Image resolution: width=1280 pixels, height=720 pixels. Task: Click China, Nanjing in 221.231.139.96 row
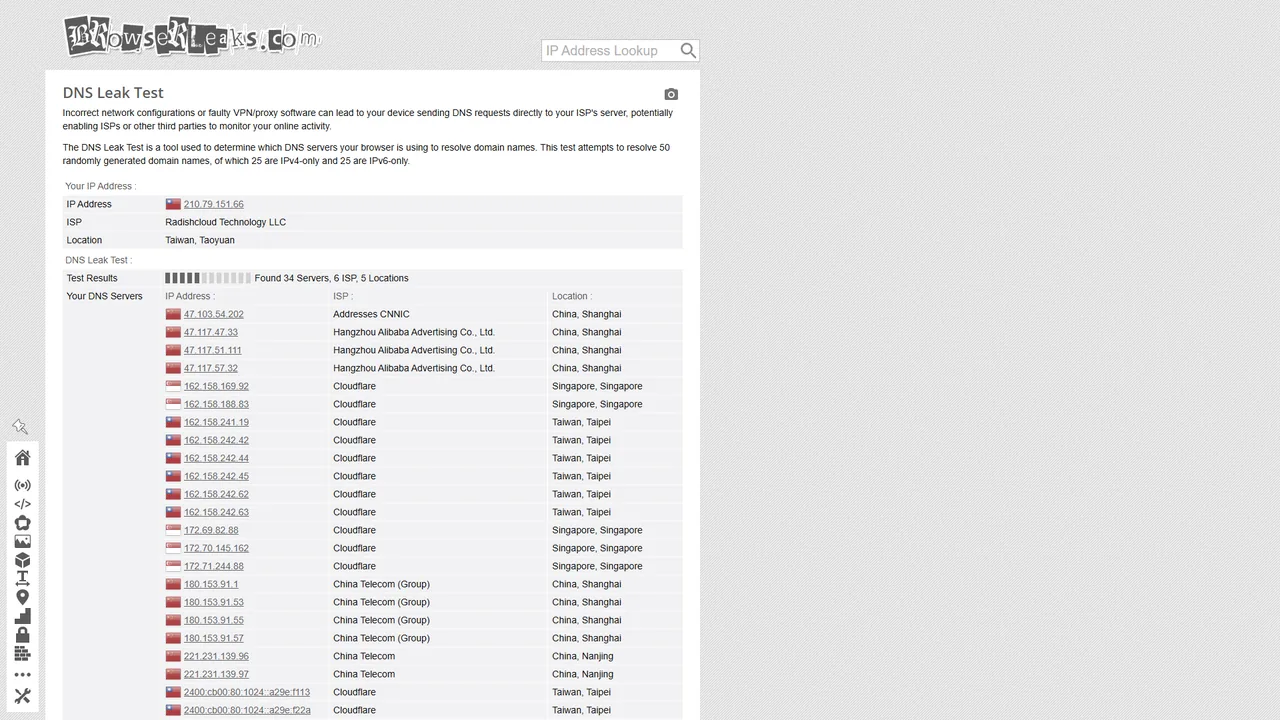(x=583, y=656)
